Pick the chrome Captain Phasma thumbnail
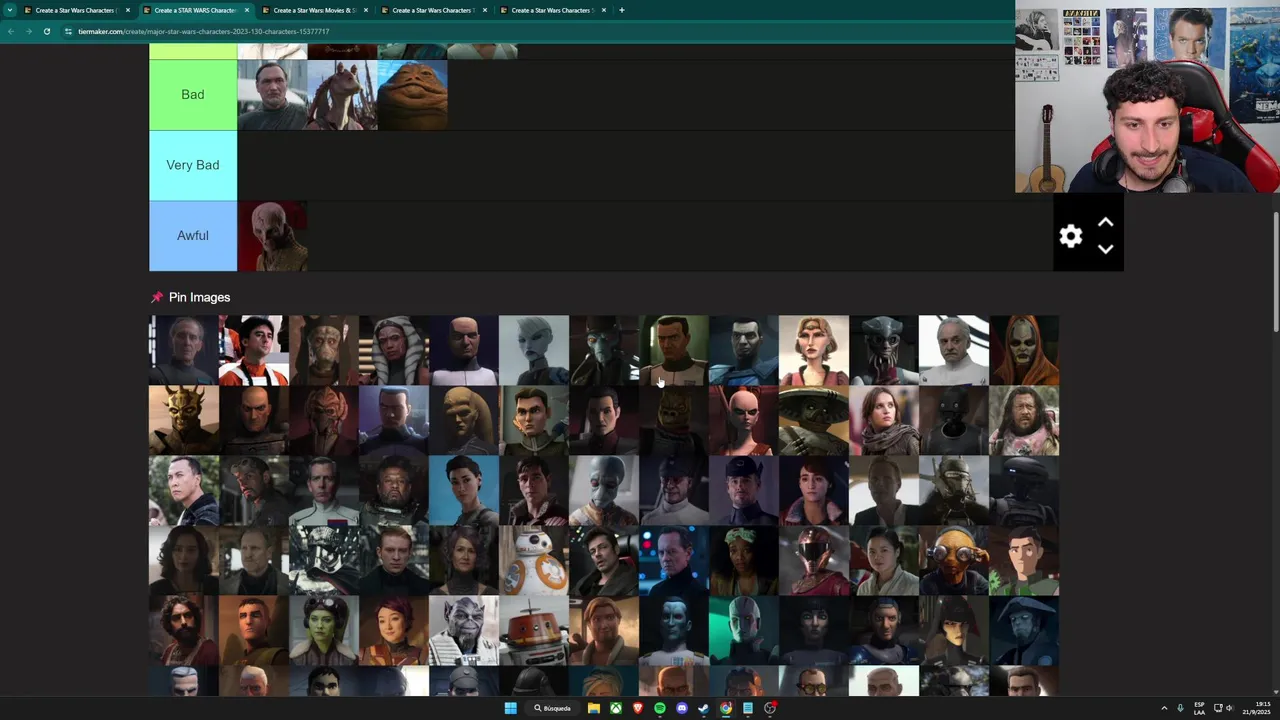This screenshot has width=1280, height=720. [324, 560]
